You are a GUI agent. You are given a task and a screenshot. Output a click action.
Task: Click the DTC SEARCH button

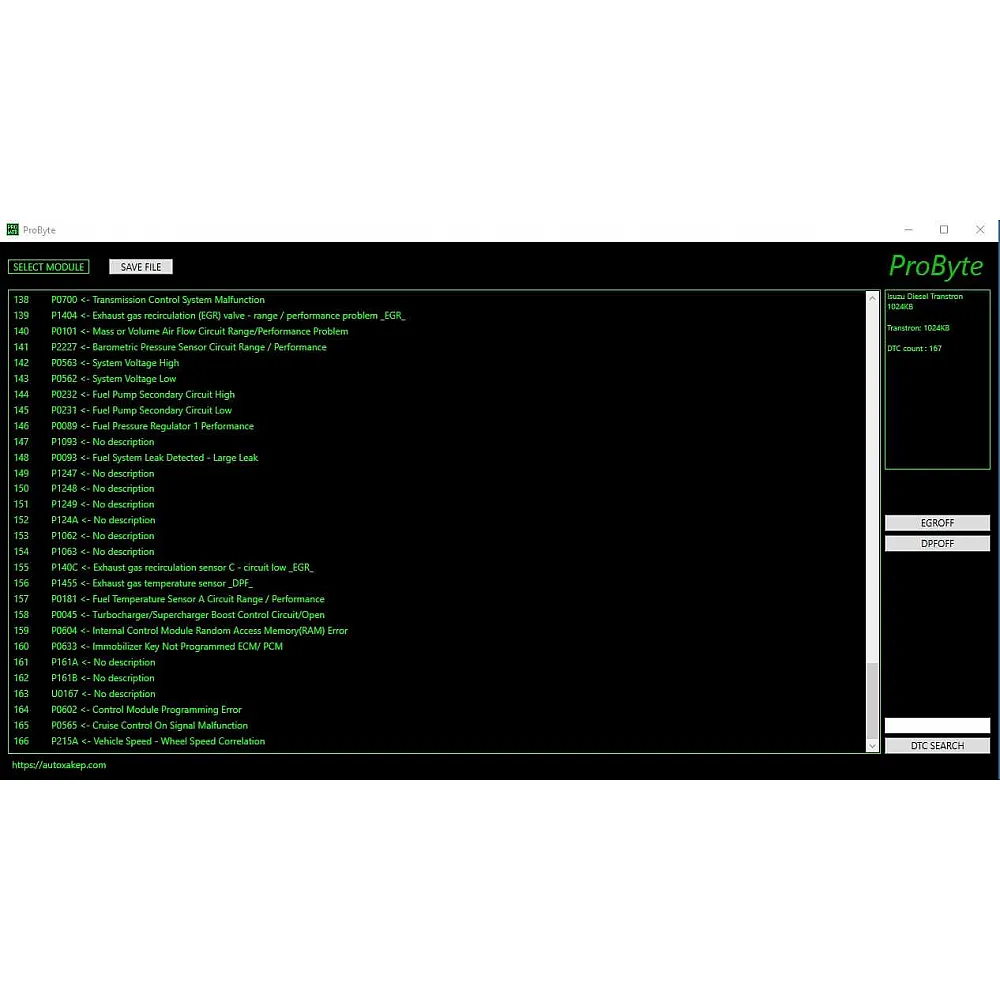[x=937, y=746]
